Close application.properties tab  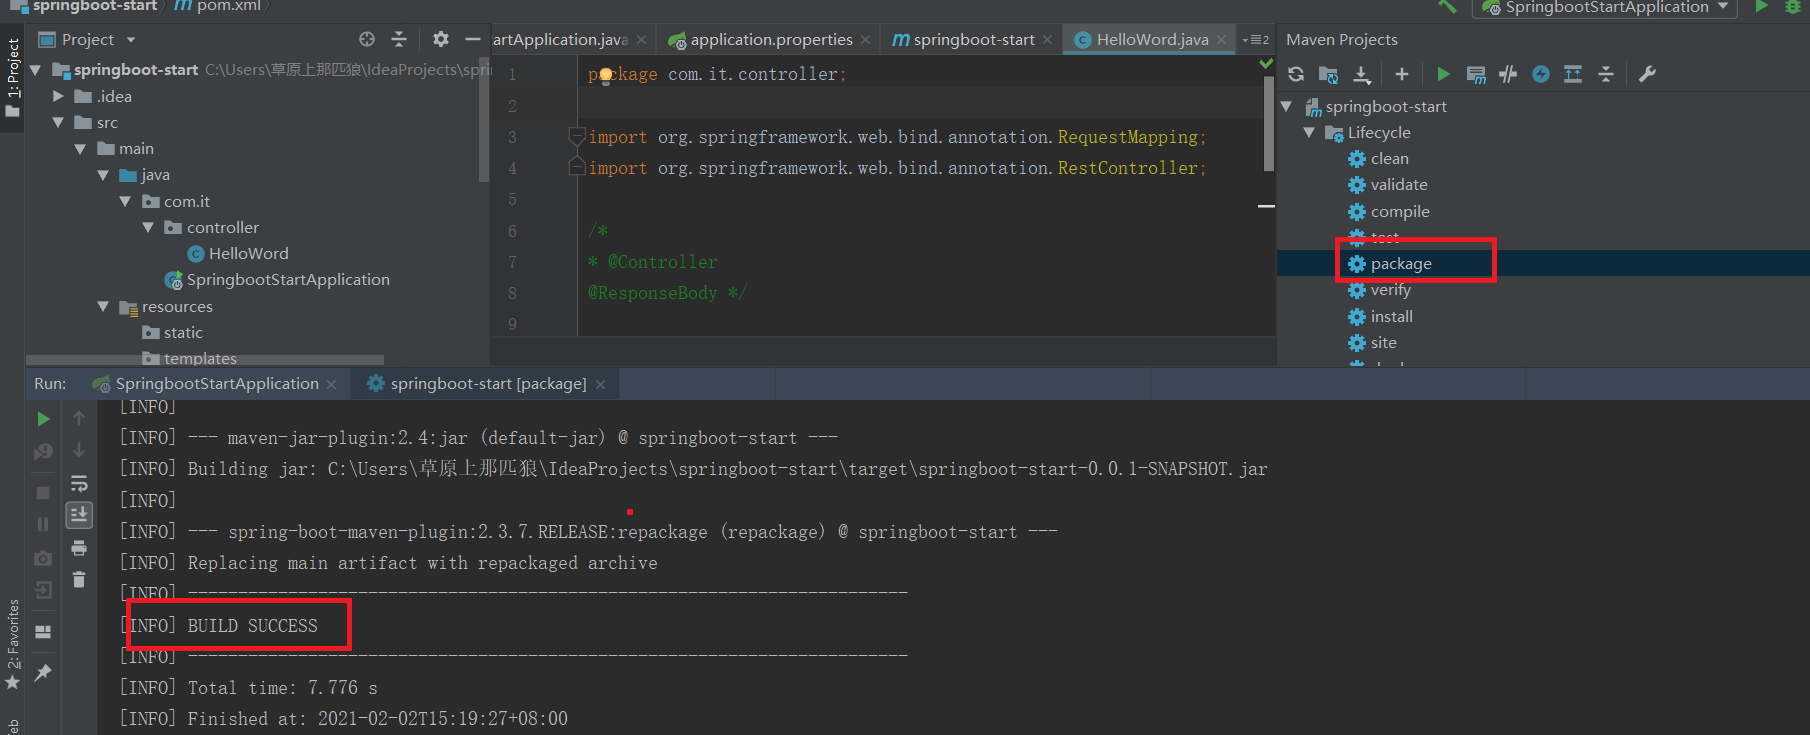(x=865, y=40)
